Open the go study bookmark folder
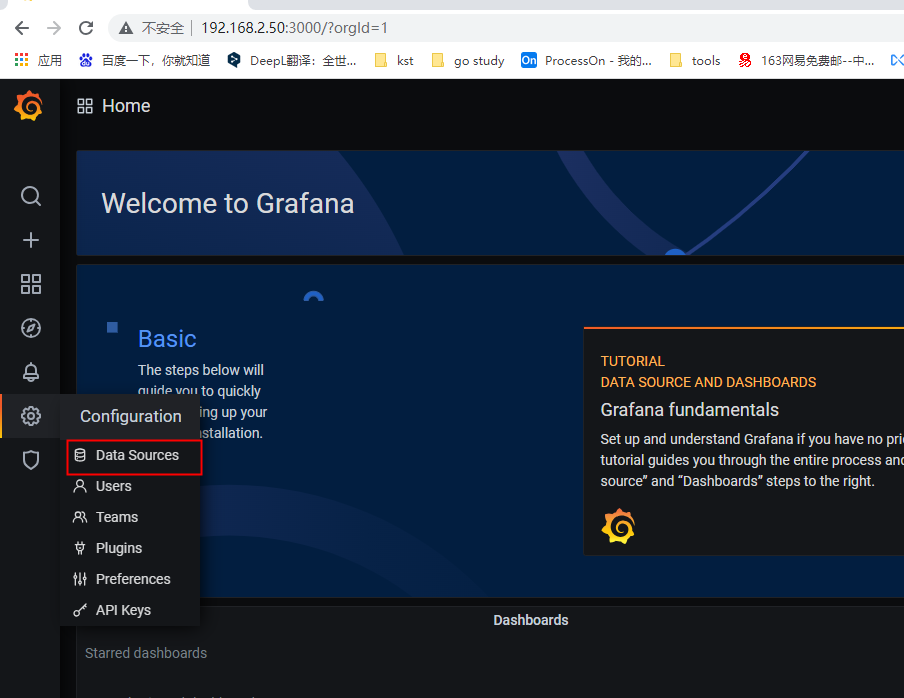Screen dimensions: 904x698 [468, 61]
